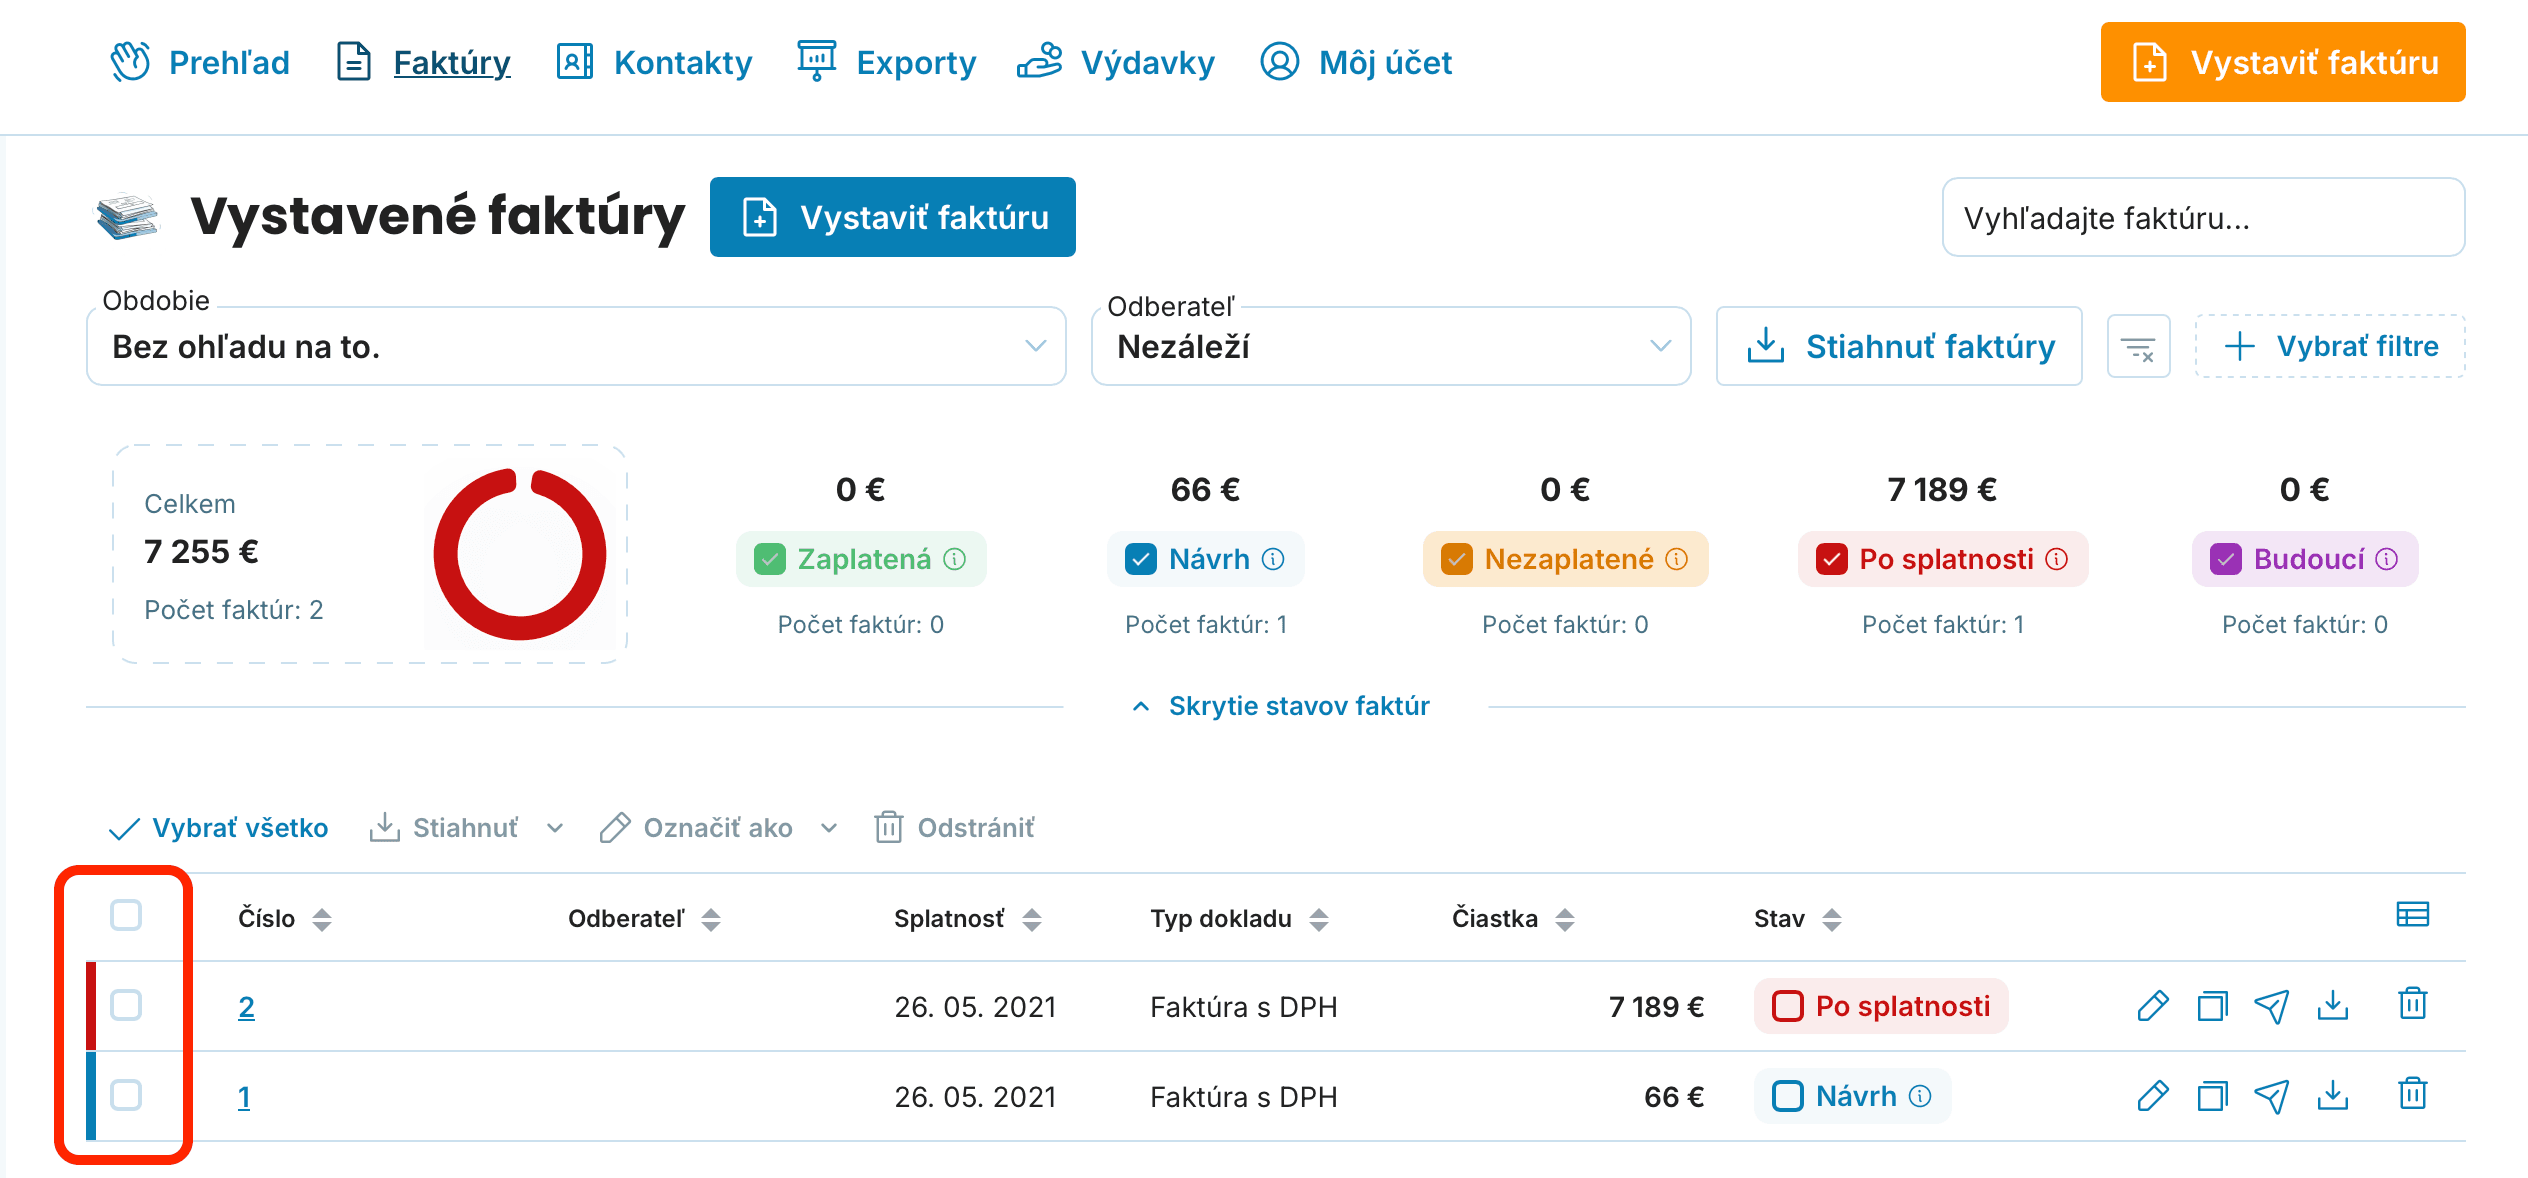Screen dimensions: 2528x1178
Task: Click the orange Vystaviť faktúru button
Action: click(2283, 62)
